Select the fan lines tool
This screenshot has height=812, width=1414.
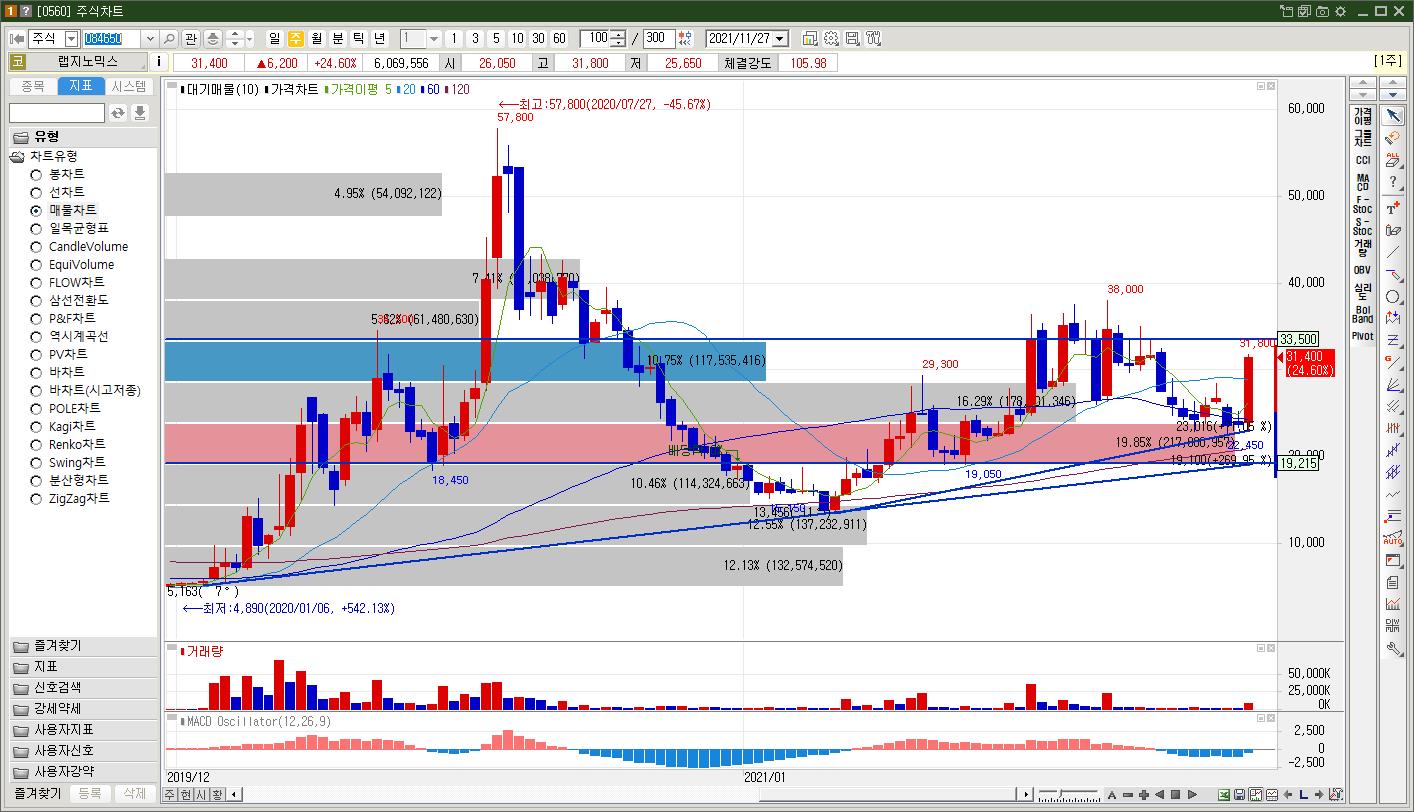click(1393, 384)
